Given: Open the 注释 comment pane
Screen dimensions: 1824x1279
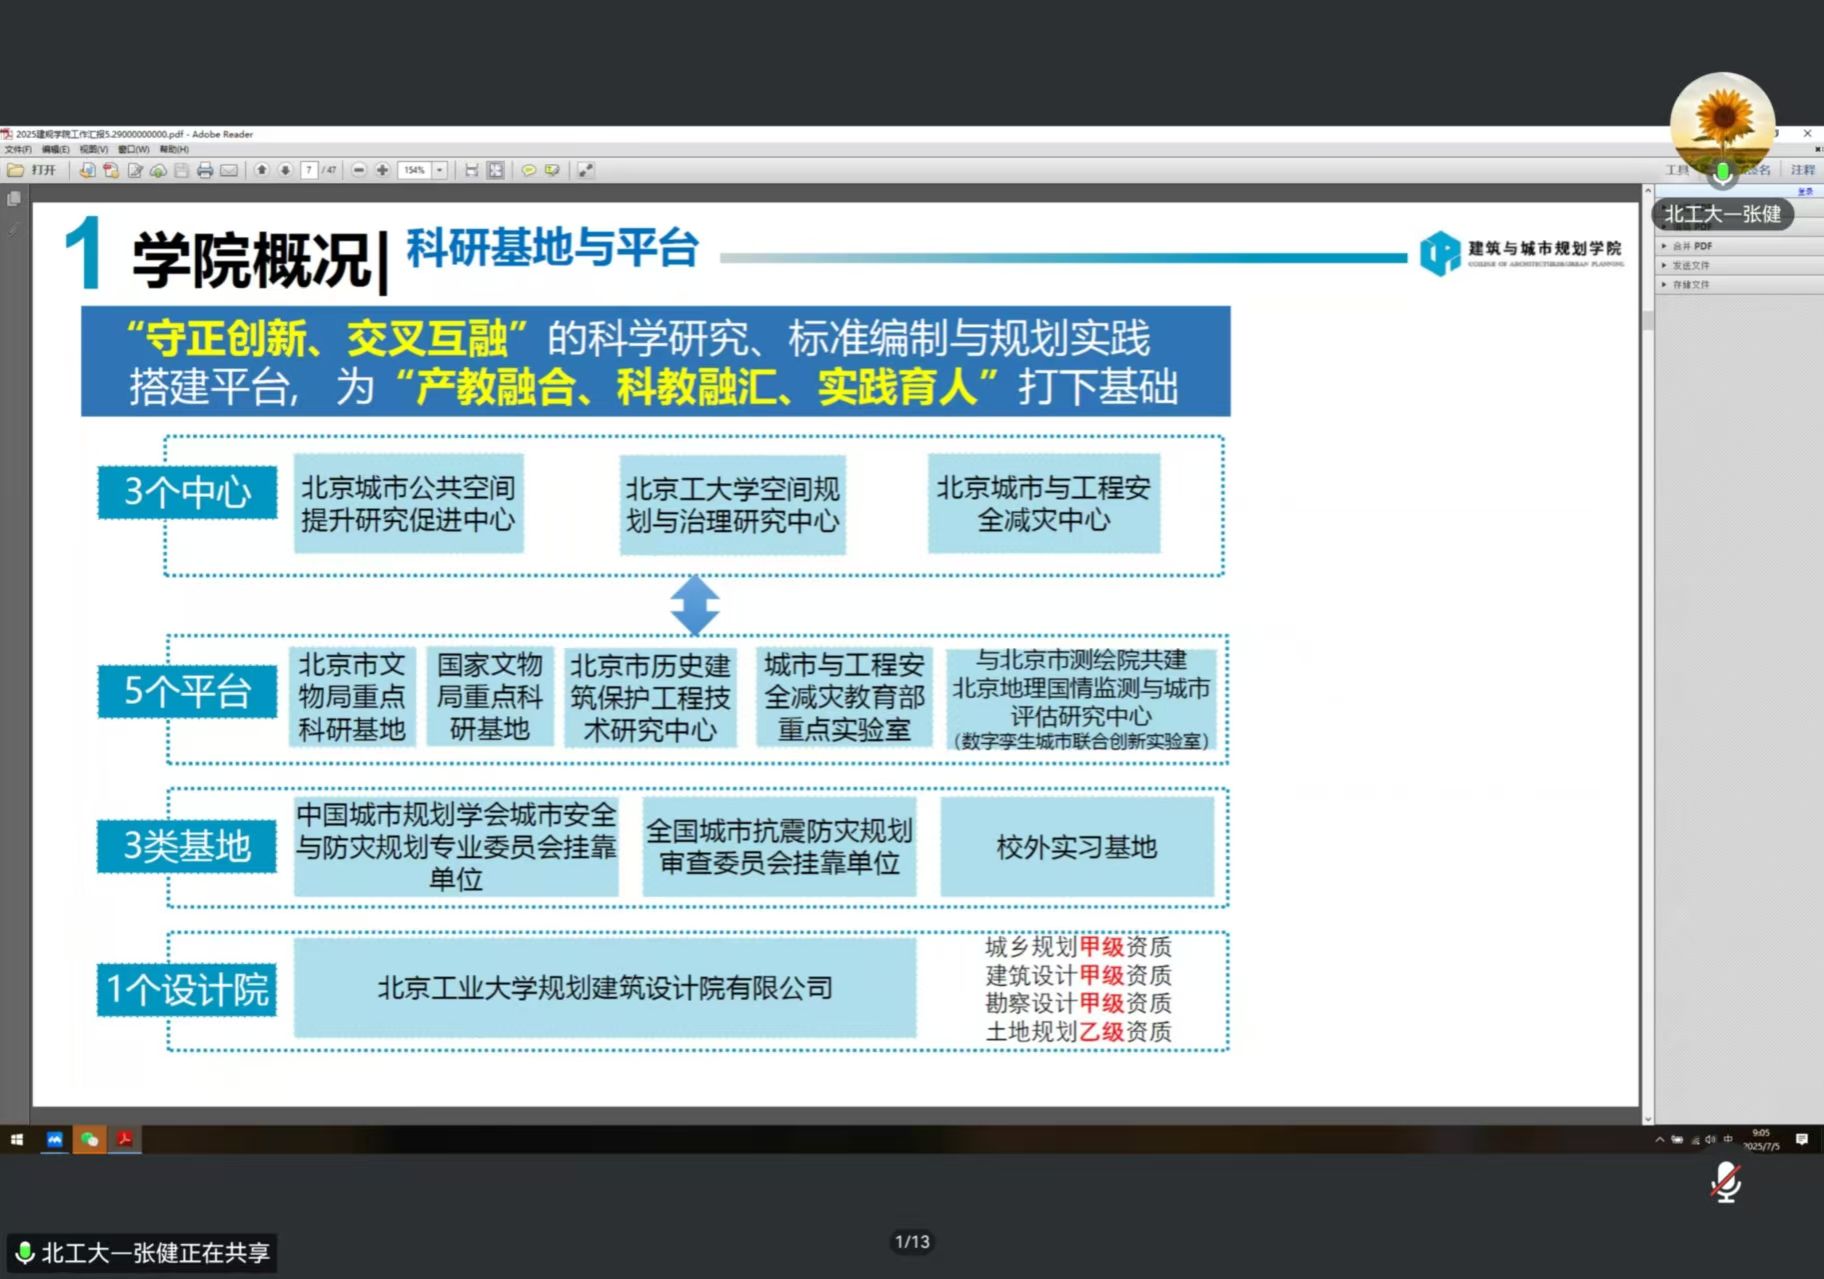Looking at the screenshot, I should [1802, 170].
